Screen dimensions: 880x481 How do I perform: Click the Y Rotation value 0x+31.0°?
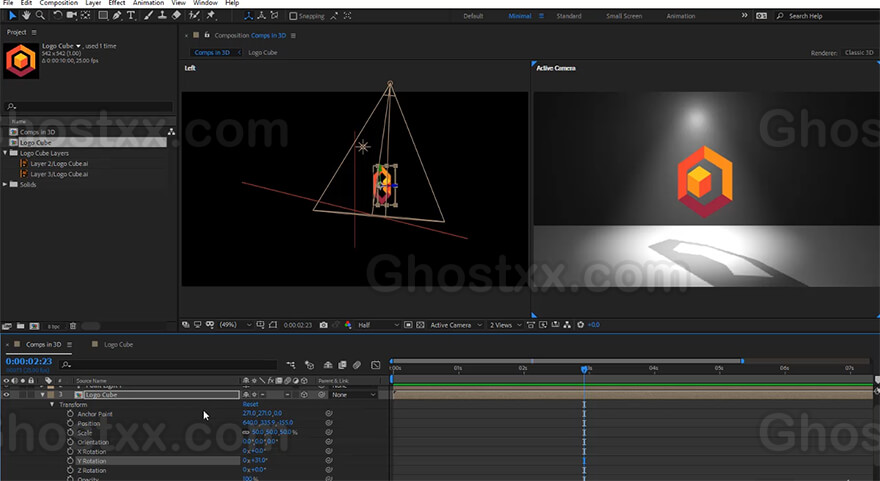[x=255, y=461]
